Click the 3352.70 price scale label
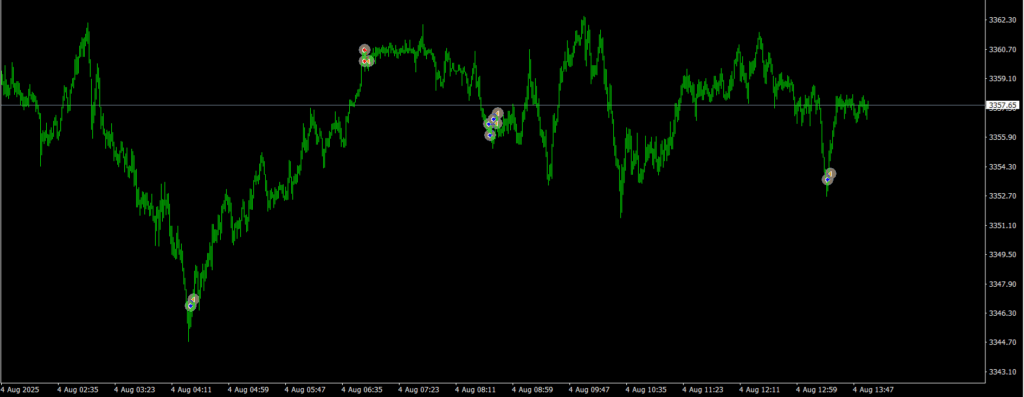The height and width of the screenshot is (397, 1024). 1001,196
